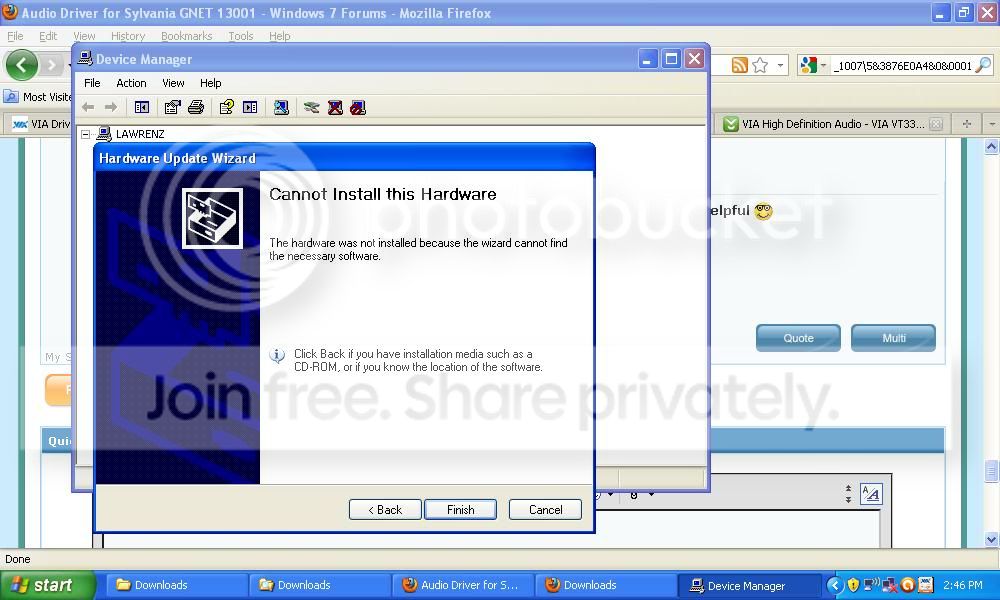The width and height of the screenshot is (1000, 600).
Task: Collapse the LAWRENZ computer tree node
Action: [x=85, y=135]
